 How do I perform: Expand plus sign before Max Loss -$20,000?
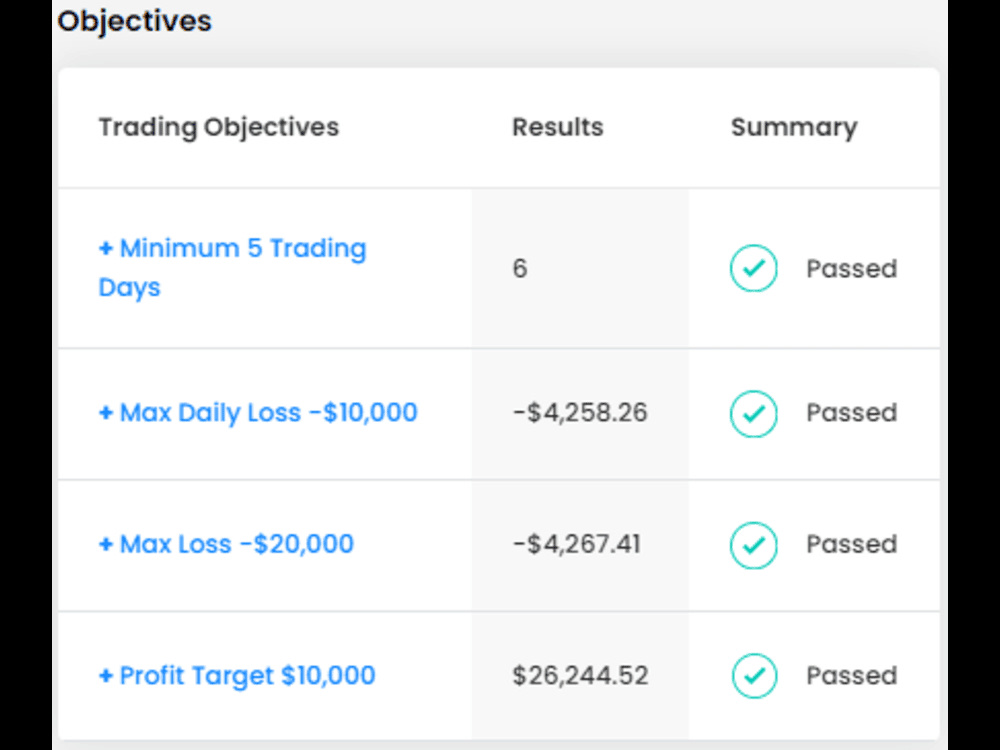[106, 544]
